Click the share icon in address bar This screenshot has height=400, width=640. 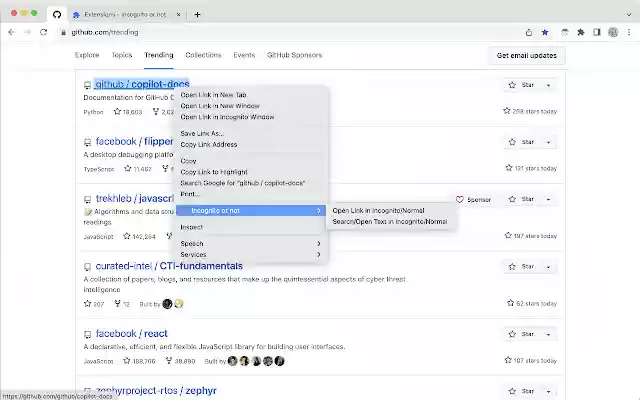(x=529, y=32)
